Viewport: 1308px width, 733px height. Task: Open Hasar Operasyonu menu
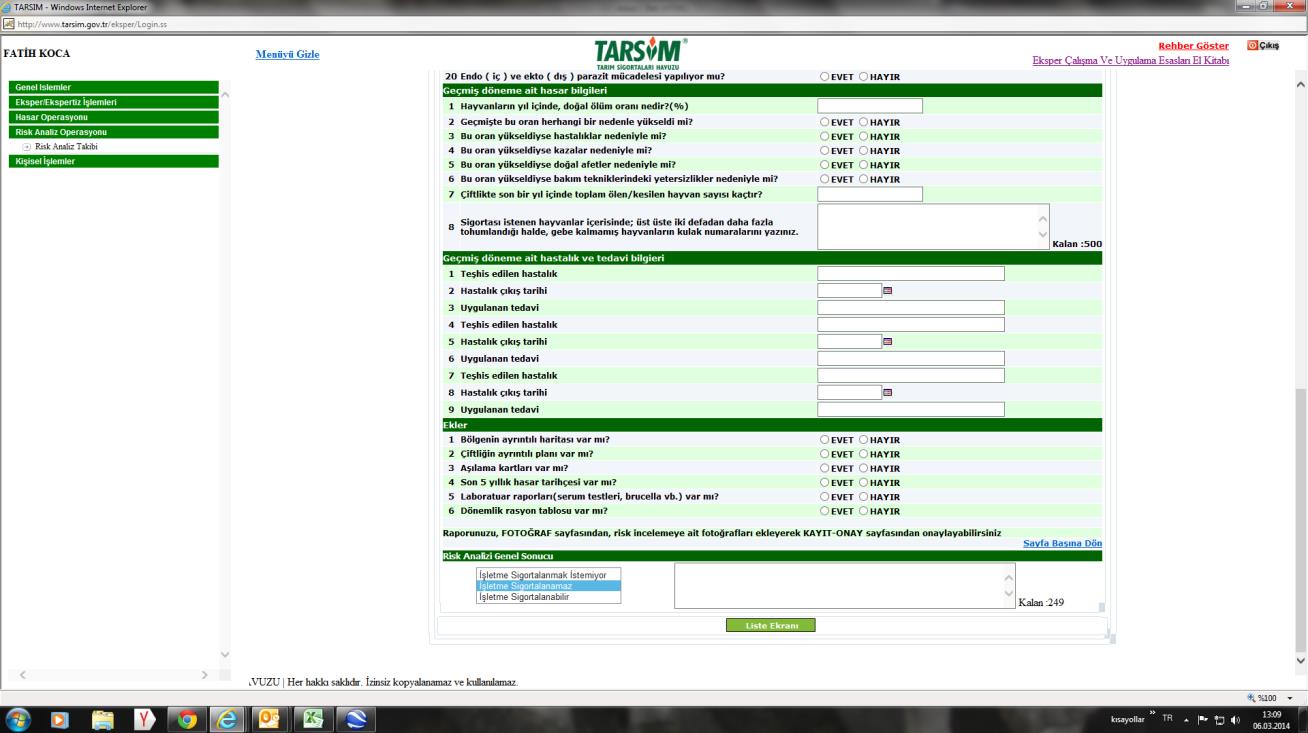pos(113,117)
